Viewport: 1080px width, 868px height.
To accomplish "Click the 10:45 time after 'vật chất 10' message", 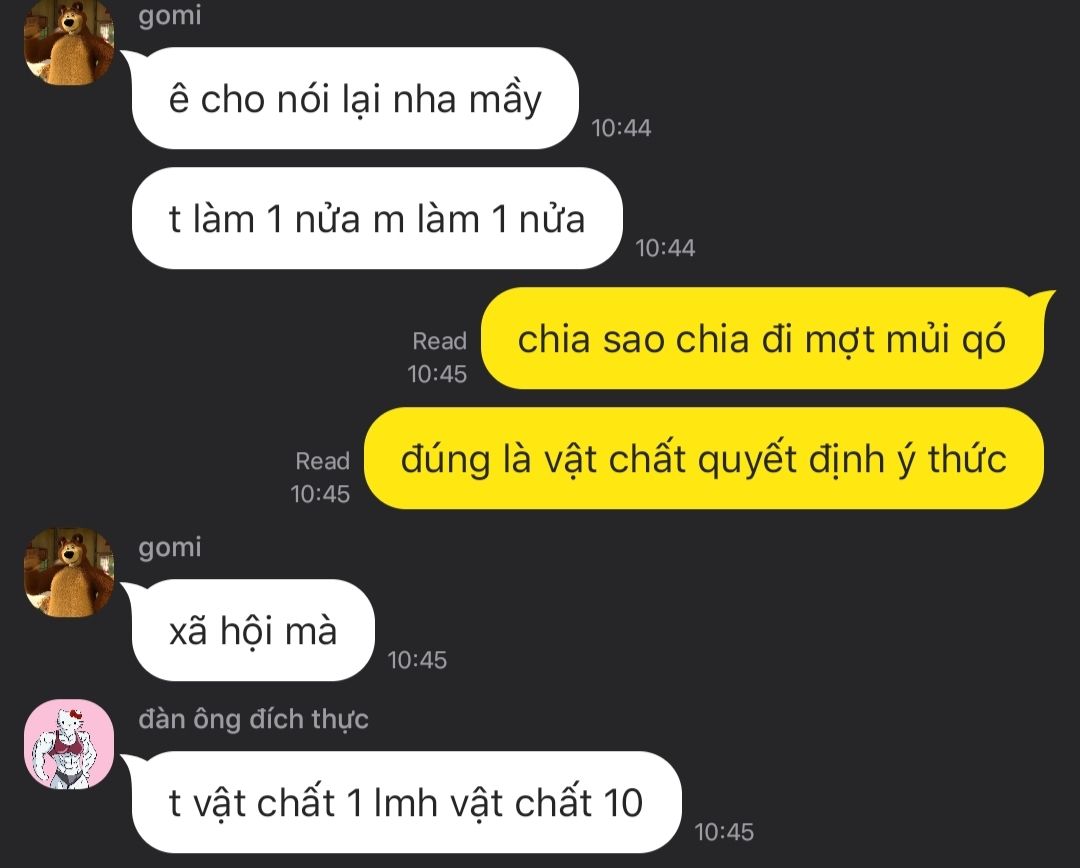I will [724, 831].
